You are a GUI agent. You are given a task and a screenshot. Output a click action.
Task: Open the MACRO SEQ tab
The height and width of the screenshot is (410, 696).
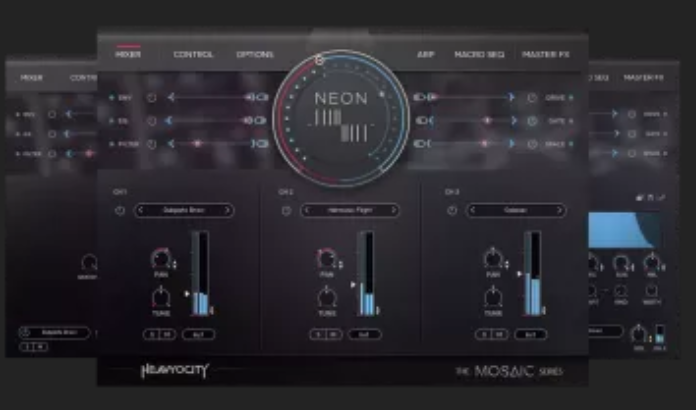click(479, 55)
